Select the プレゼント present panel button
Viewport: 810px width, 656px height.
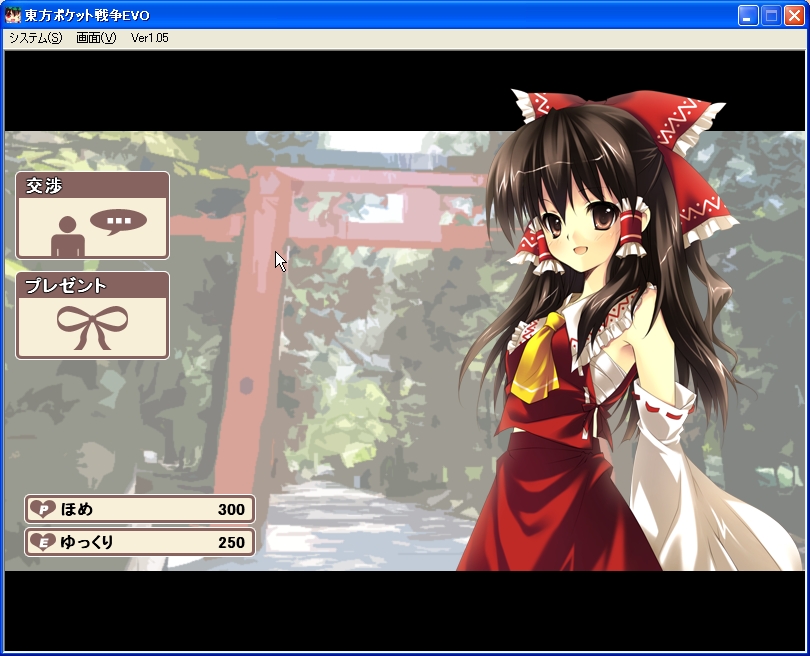[x=92, y=315]
